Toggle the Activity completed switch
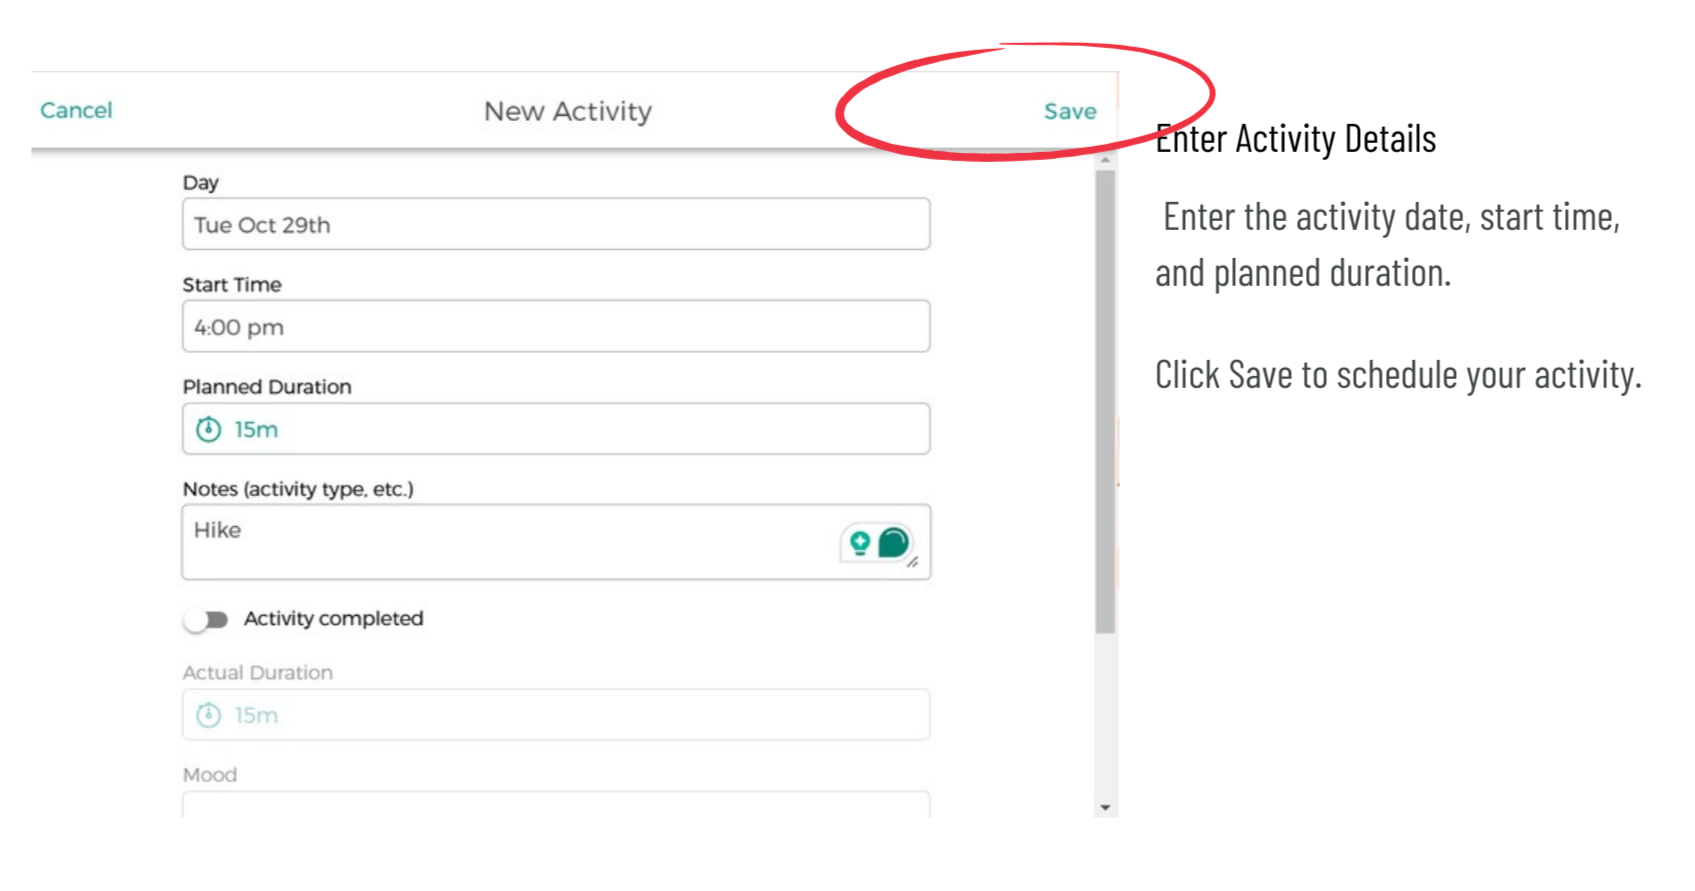 pyautogui.click(x=206, y=620)
